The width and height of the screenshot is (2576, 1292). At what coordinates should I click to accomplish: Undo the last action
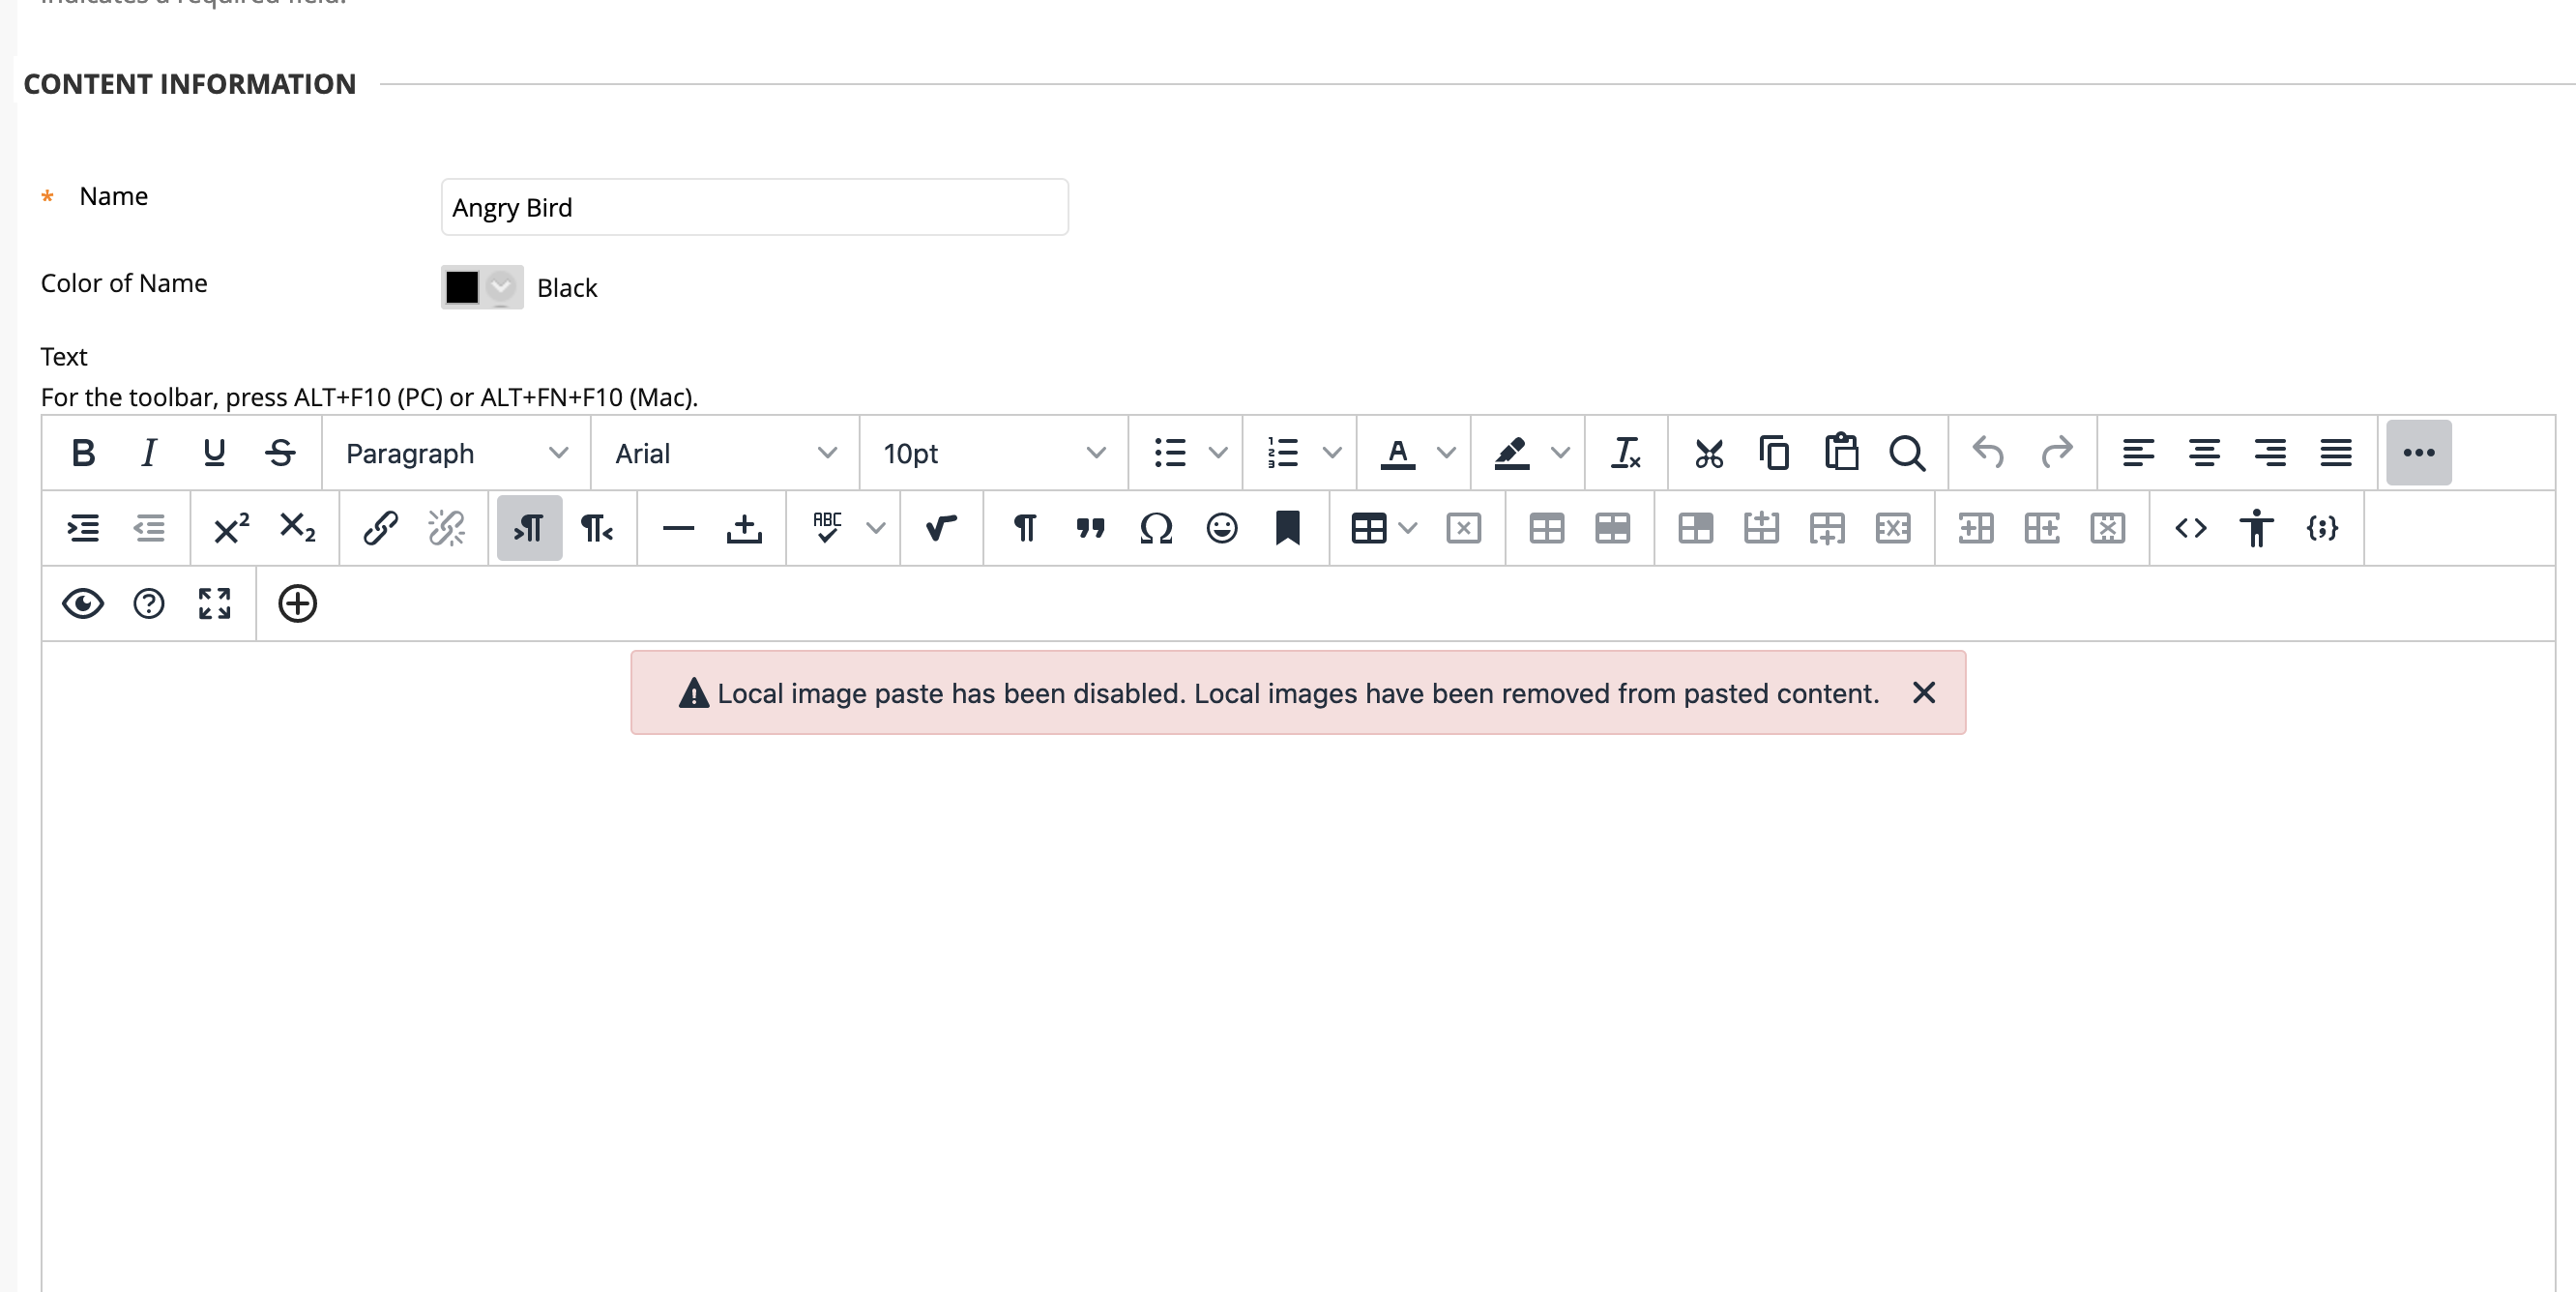(1988, 453)
